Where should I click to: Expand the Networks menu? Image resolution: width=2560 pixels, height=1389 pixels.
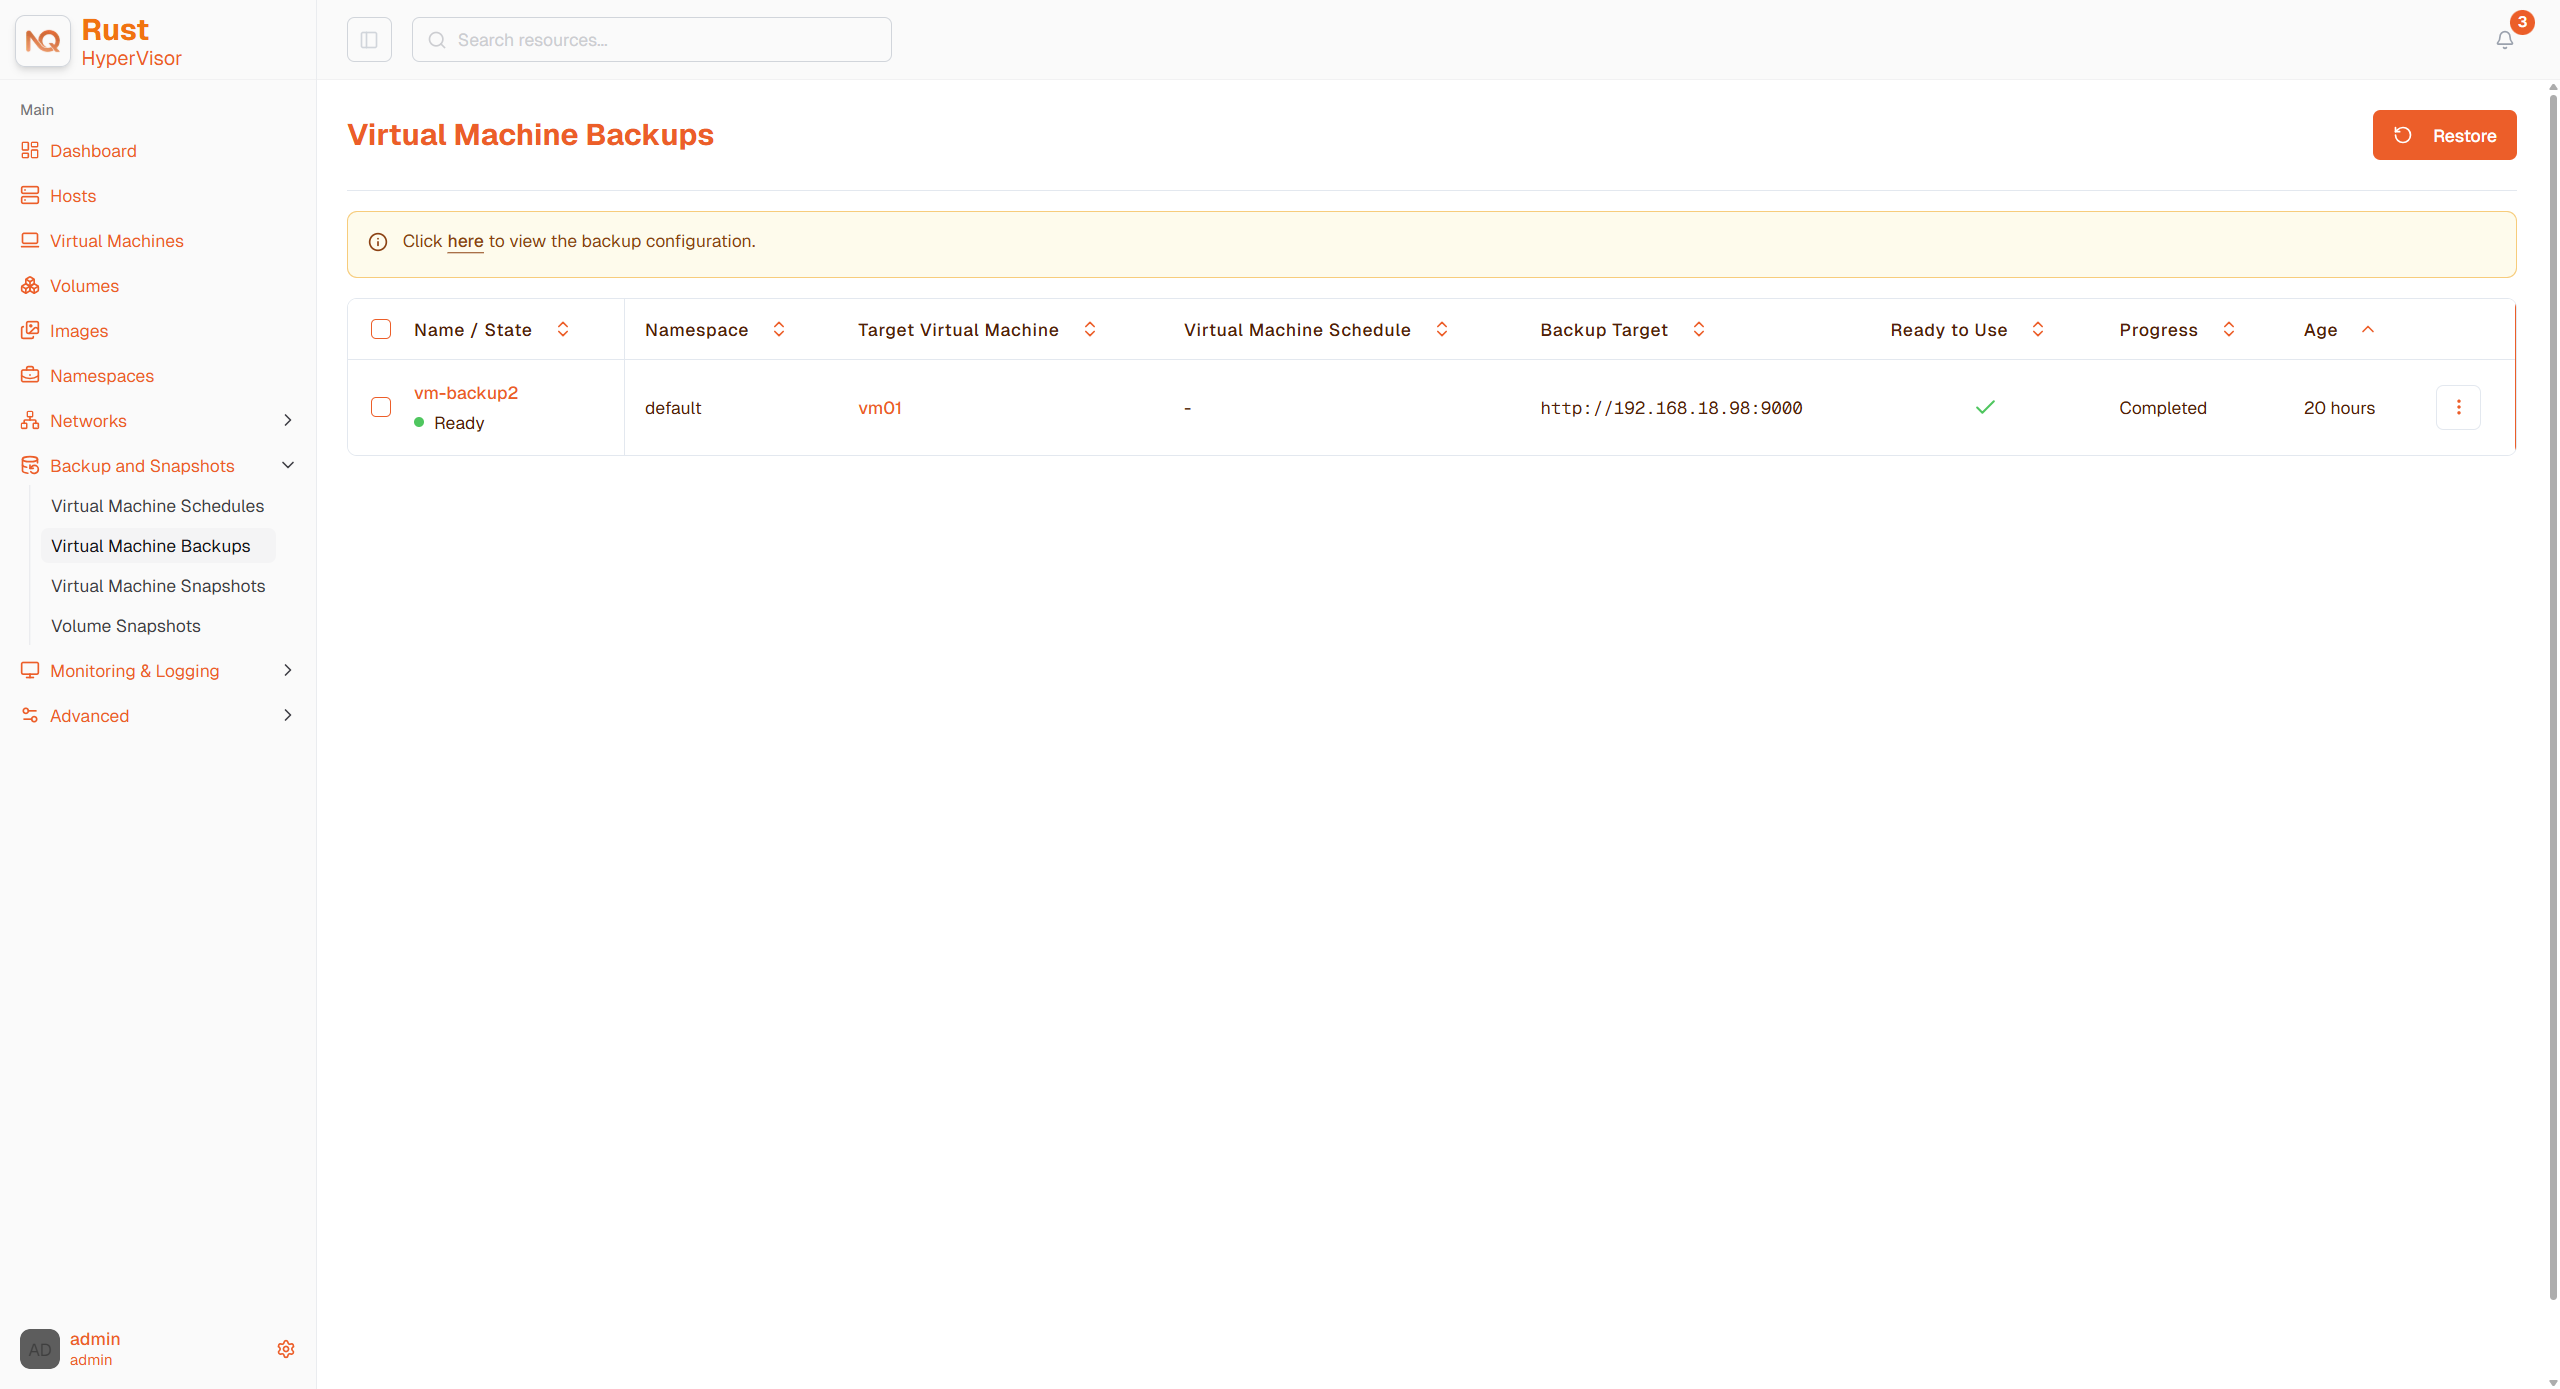click(158, 421)
